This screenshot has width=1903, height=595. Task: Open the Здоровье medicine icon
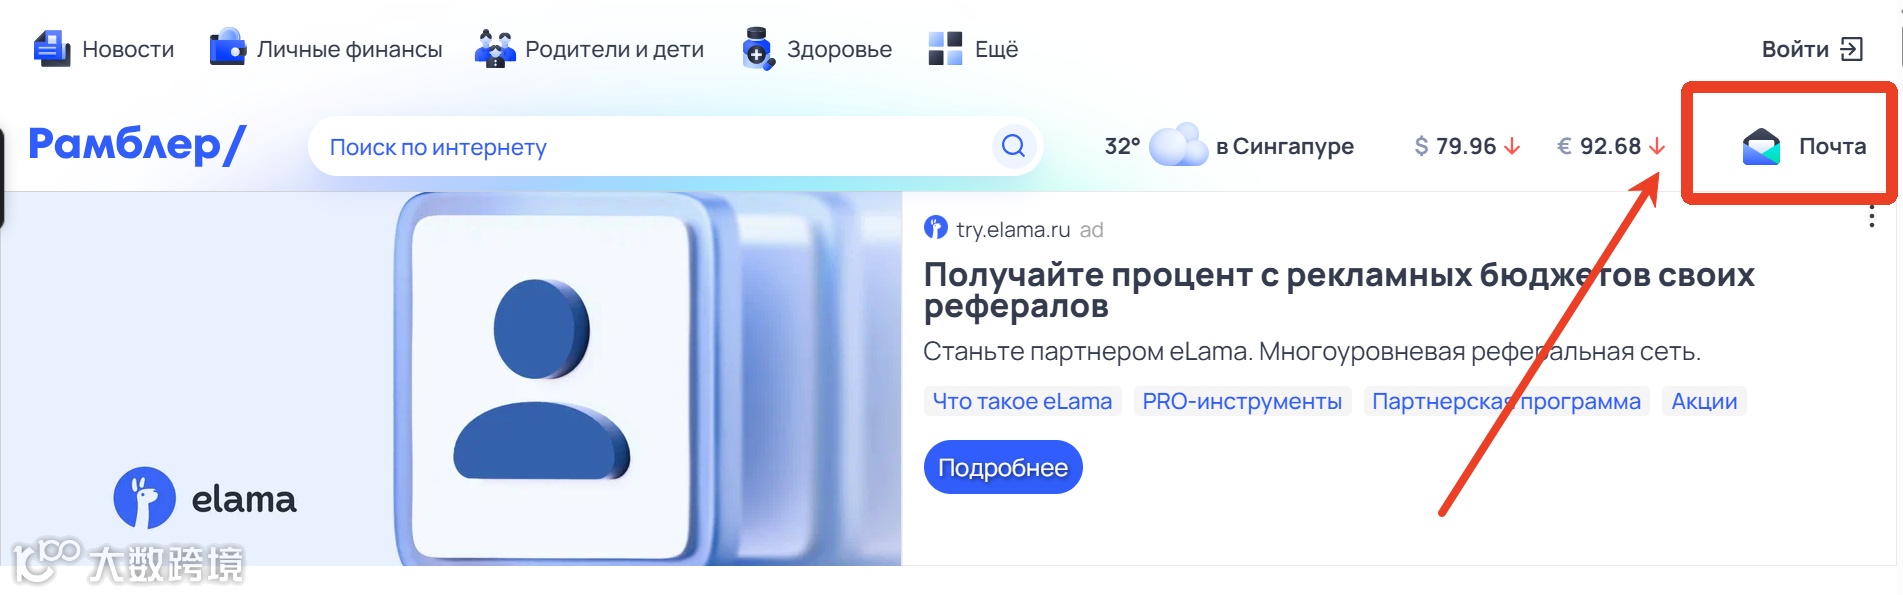(758, 49)
